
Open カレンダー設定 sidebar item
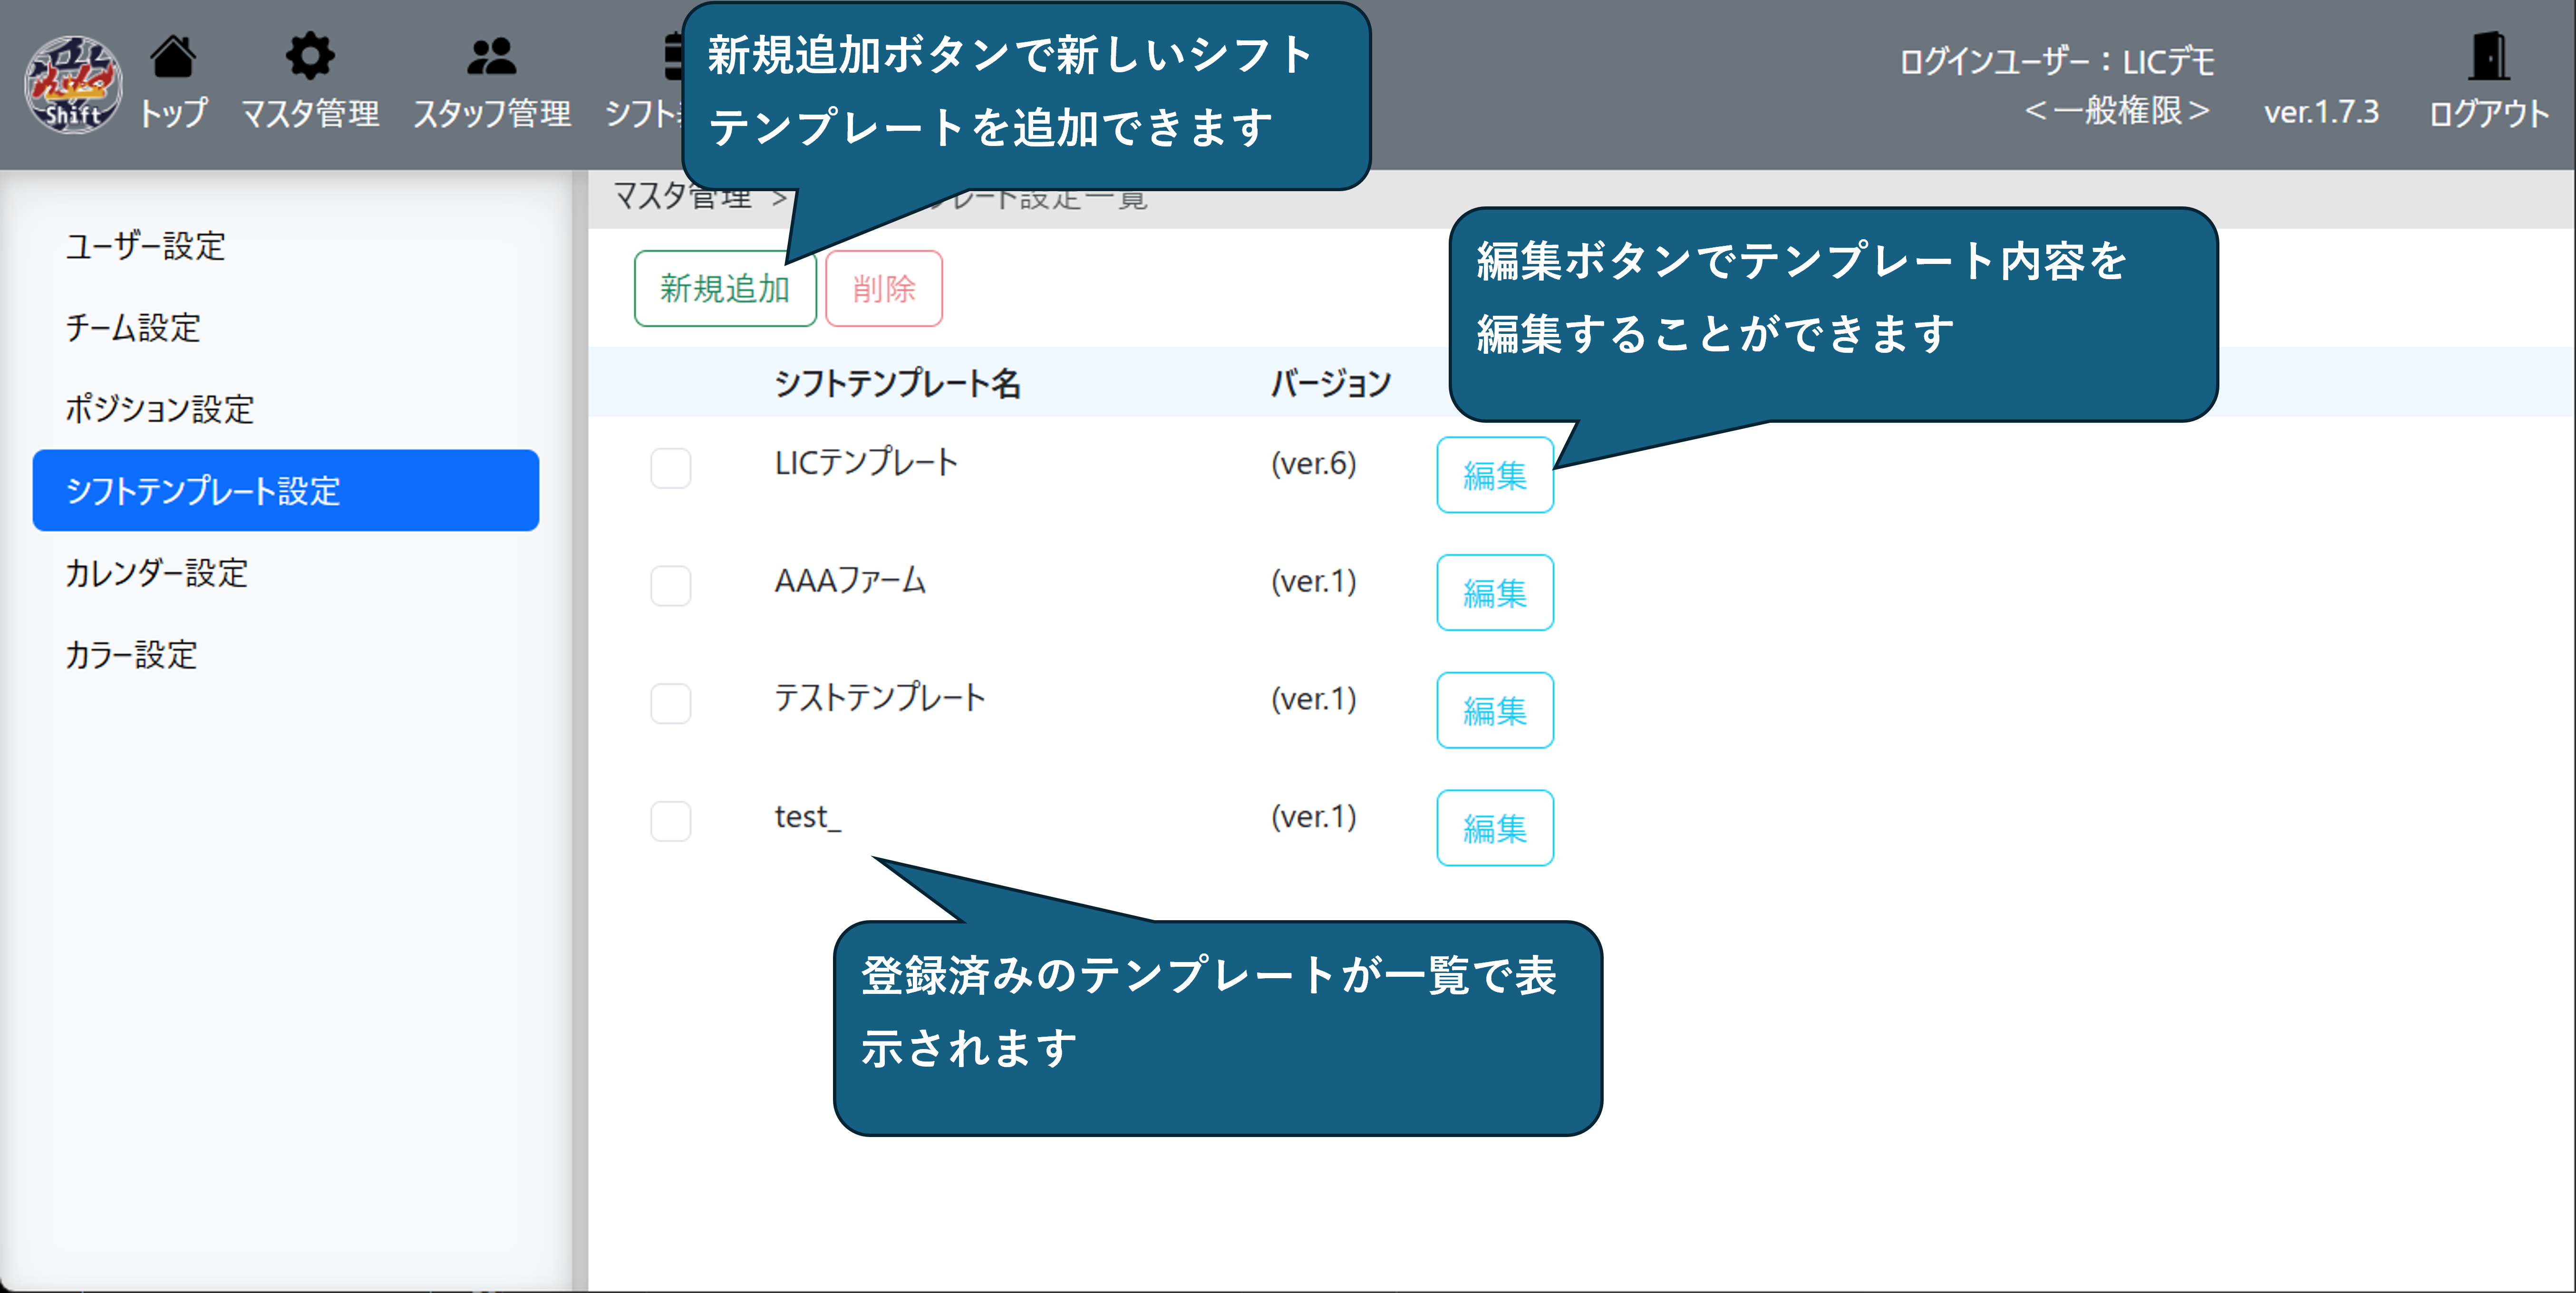tap(156, 573)
